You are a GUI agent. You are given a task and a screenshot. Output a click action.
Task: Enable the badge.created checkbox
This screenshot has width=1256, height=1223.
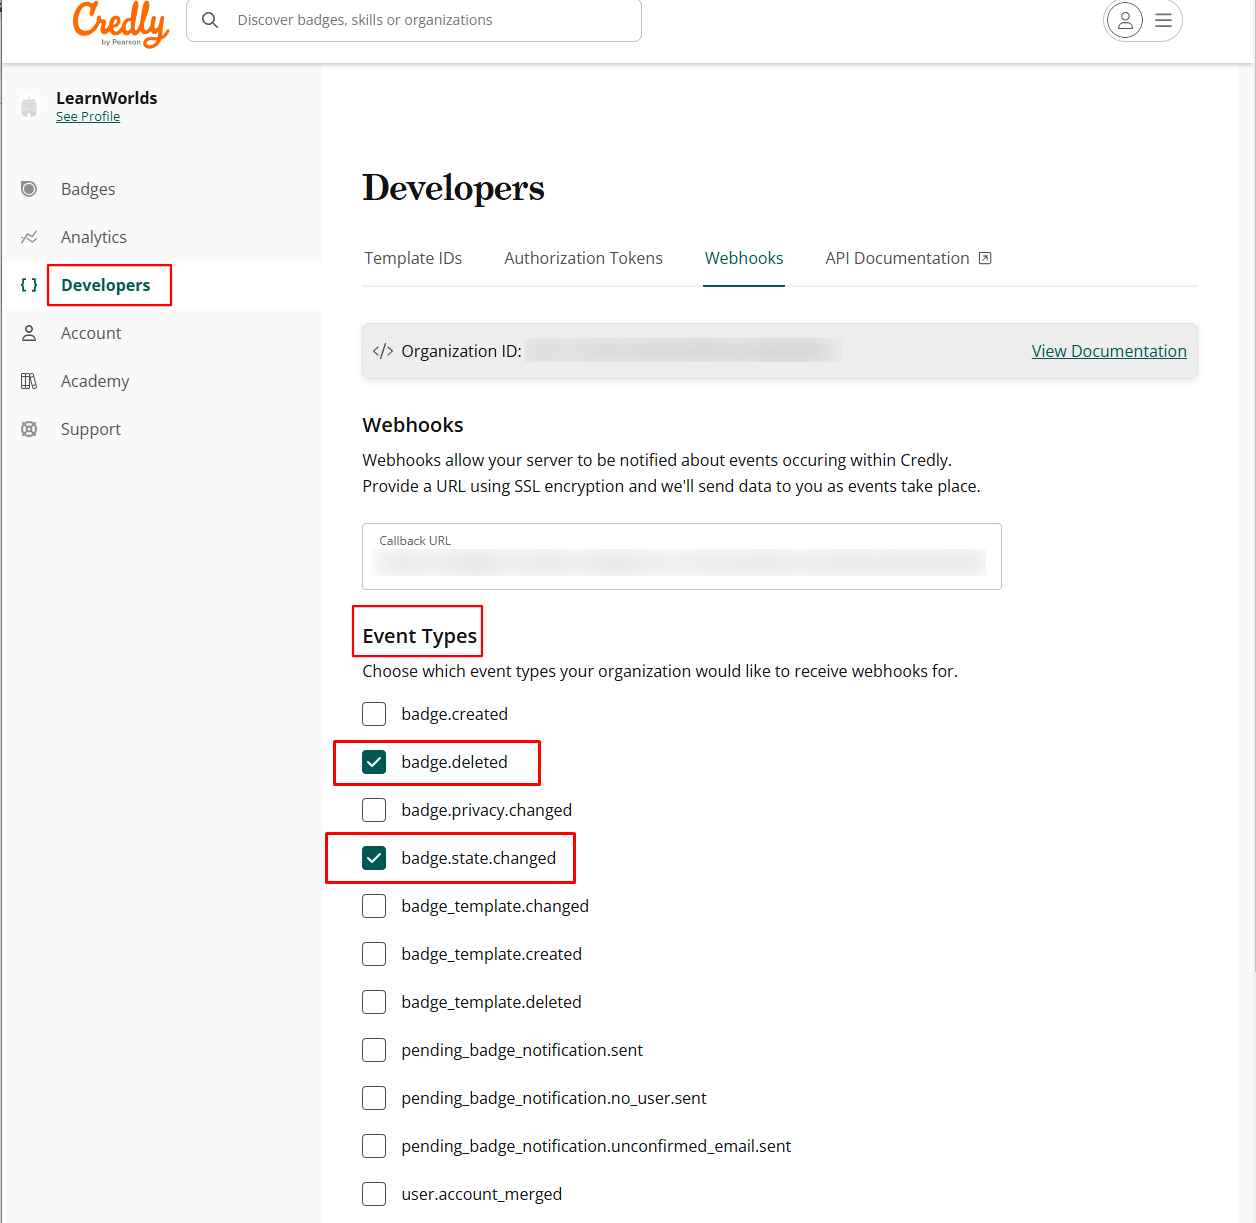click(x=374, y=714)
